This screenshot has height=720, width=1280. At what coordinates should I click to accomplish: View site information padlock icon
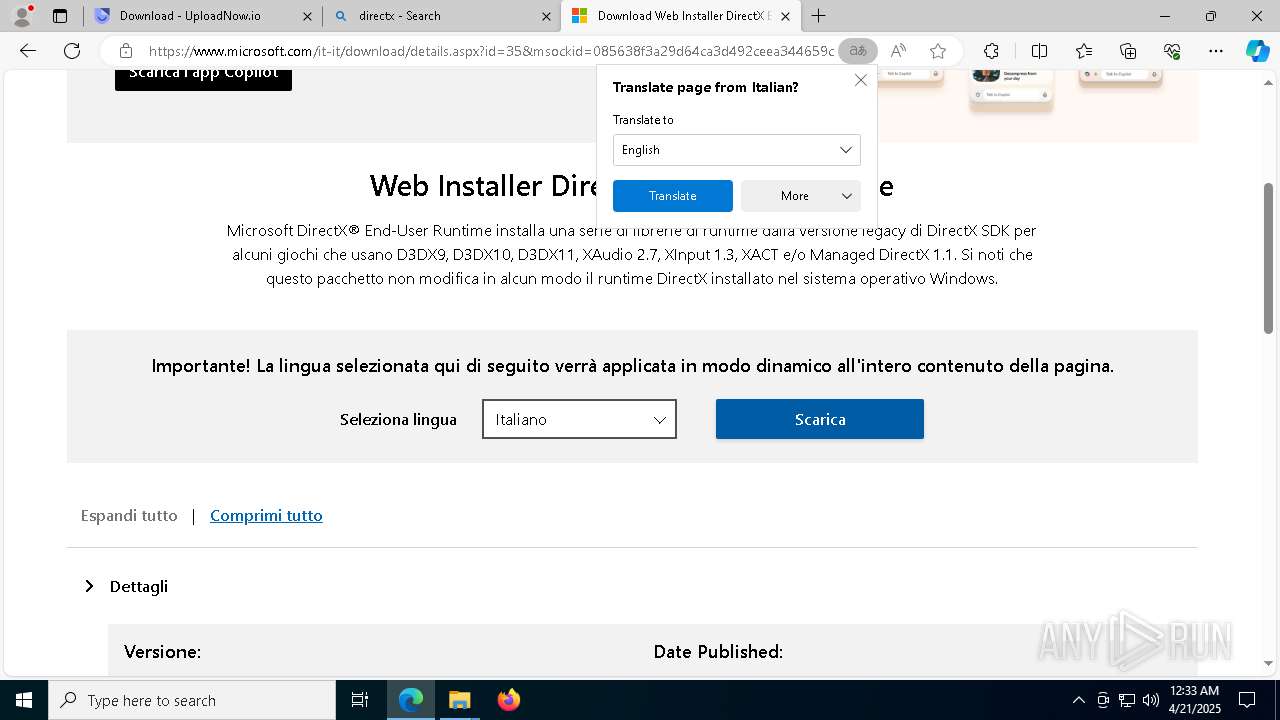[x=125, y=51]
